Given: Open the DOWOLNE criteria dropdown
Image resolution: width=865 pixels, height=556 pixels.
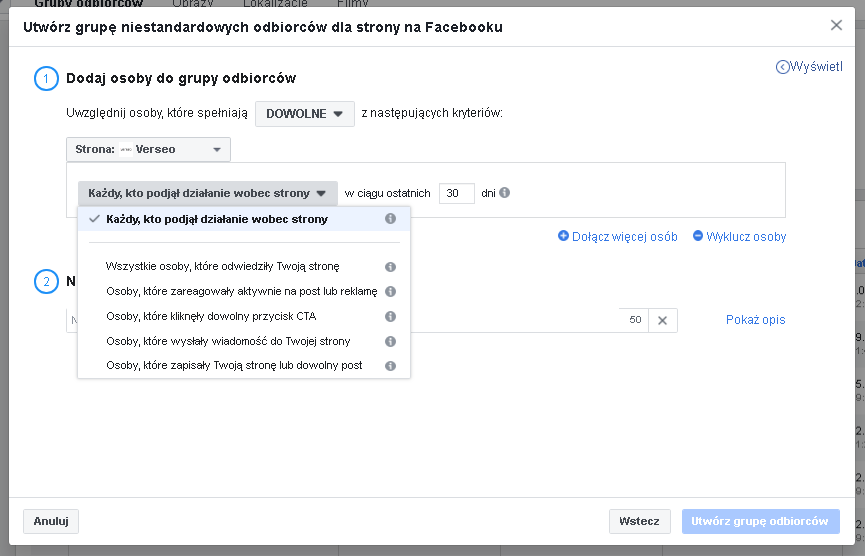Looking at the screenshot, I should pos(305,114).
